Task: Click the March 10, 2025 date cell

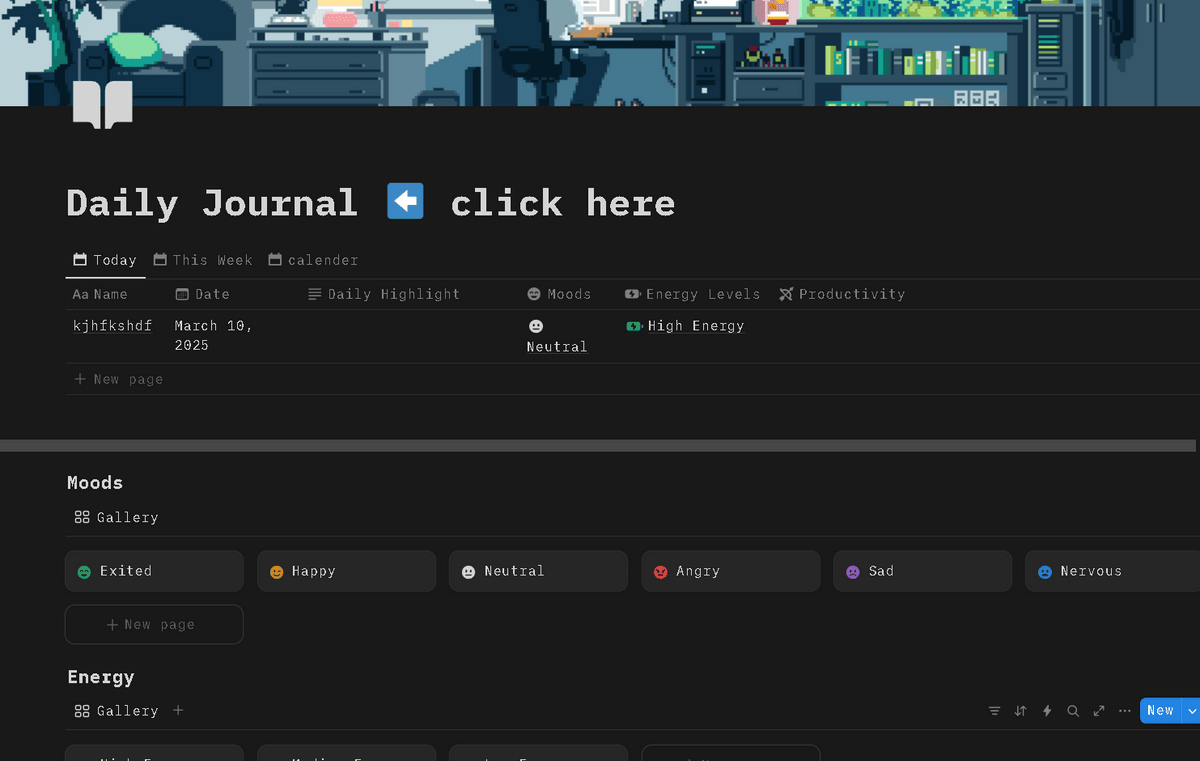Action: (x=213, y=335)
